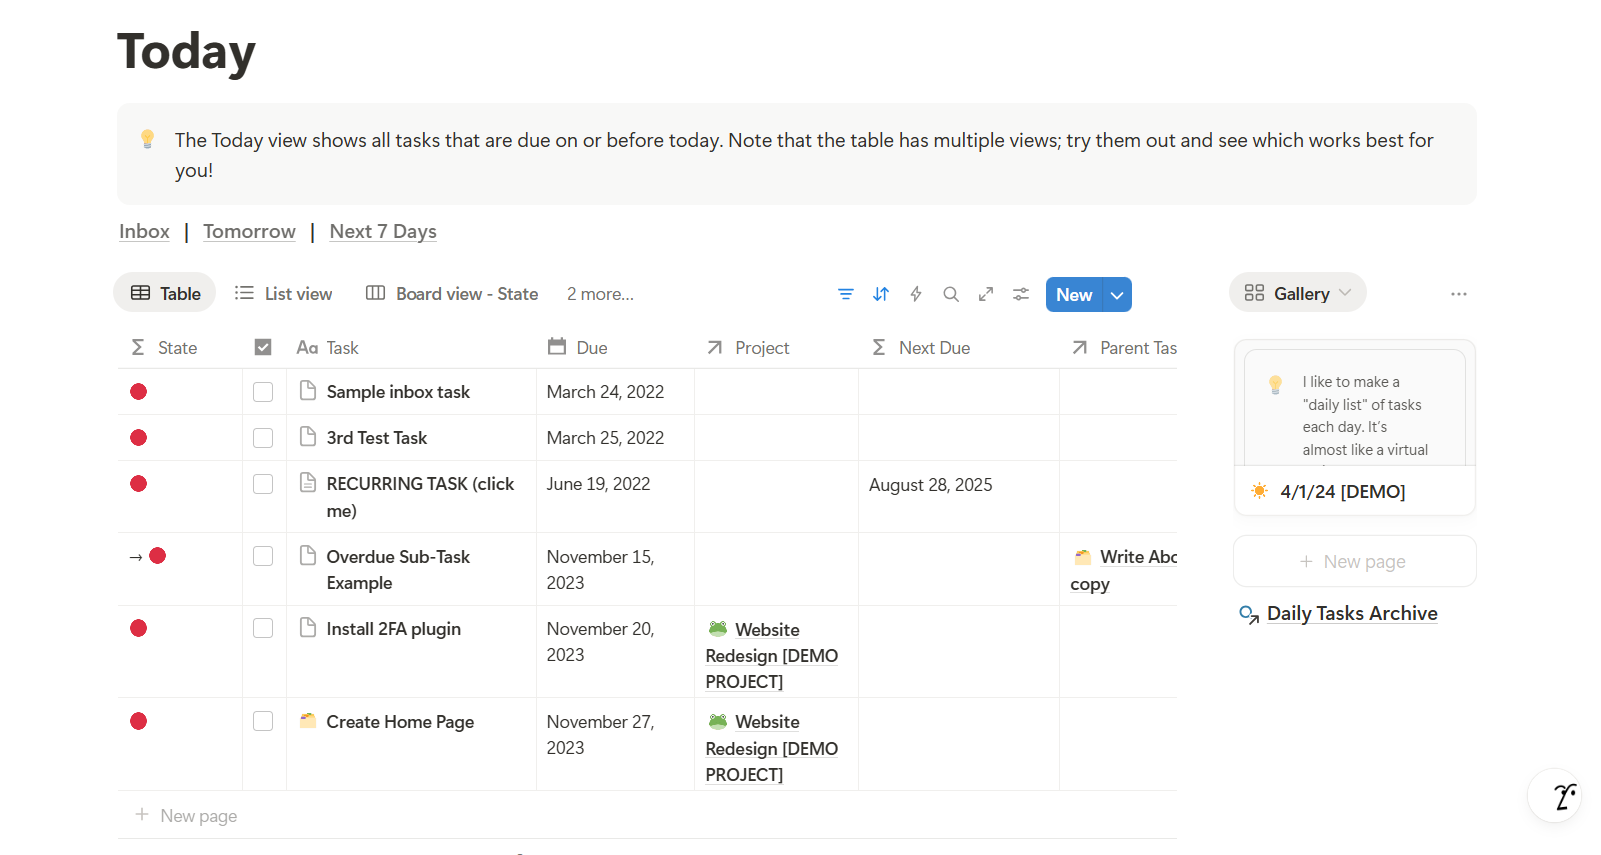
Task: Expand the New button dropdown arrow
Action: (1117, 295)
